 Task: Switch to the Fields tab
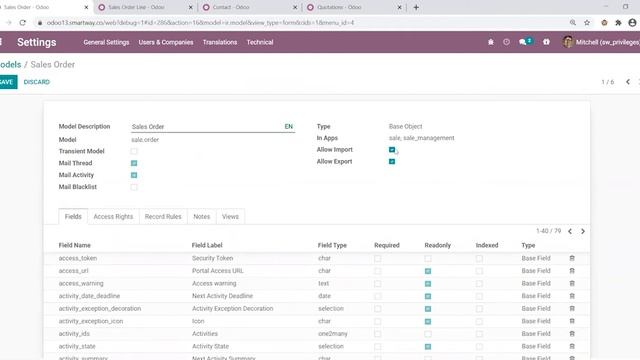click(73, 217)
